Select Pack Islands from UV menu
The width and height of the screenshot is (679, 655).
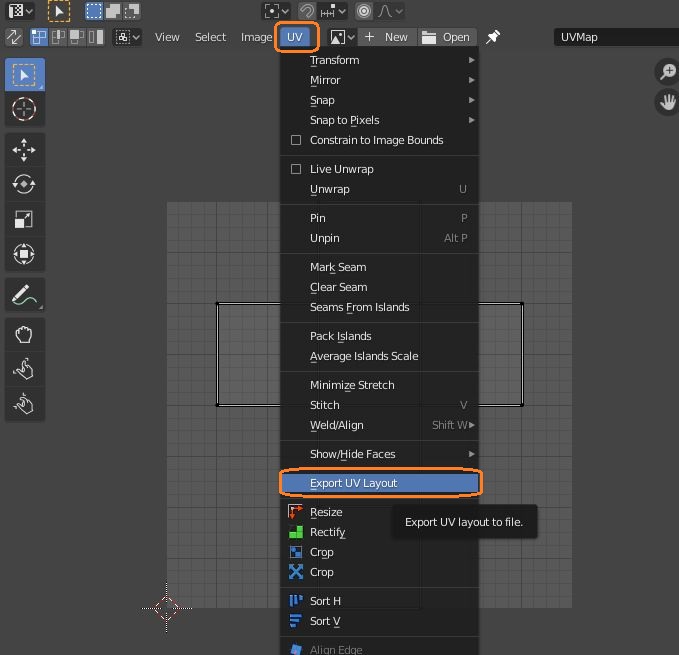point(341,336)
